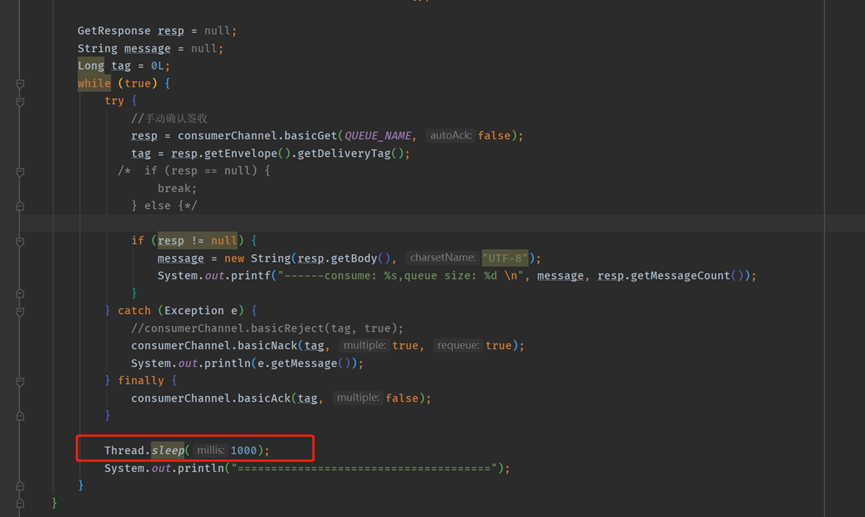
Task: Place cursor on QUEUE_NAME constant
Action: tap(379, 136)
